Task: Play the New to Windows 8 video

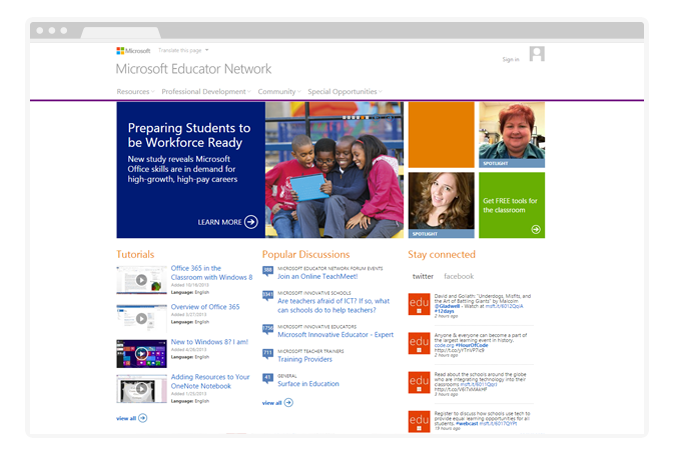Action: point(141,354)
